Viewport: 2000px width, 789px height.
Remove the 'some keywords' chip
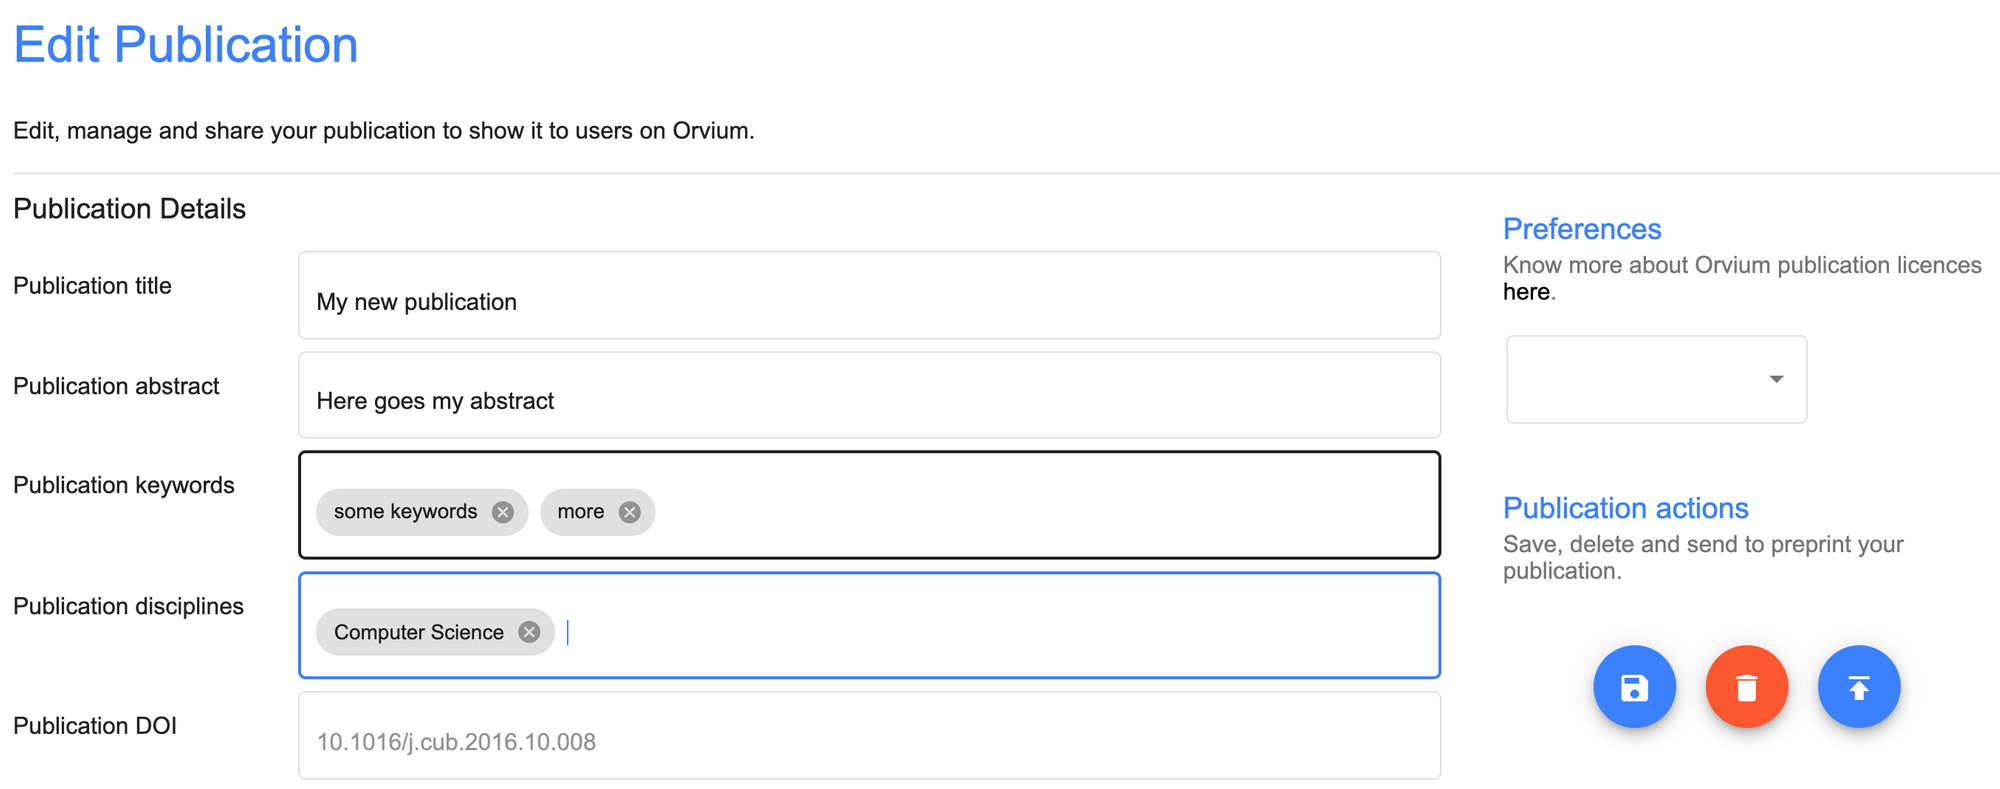[503, 512]
